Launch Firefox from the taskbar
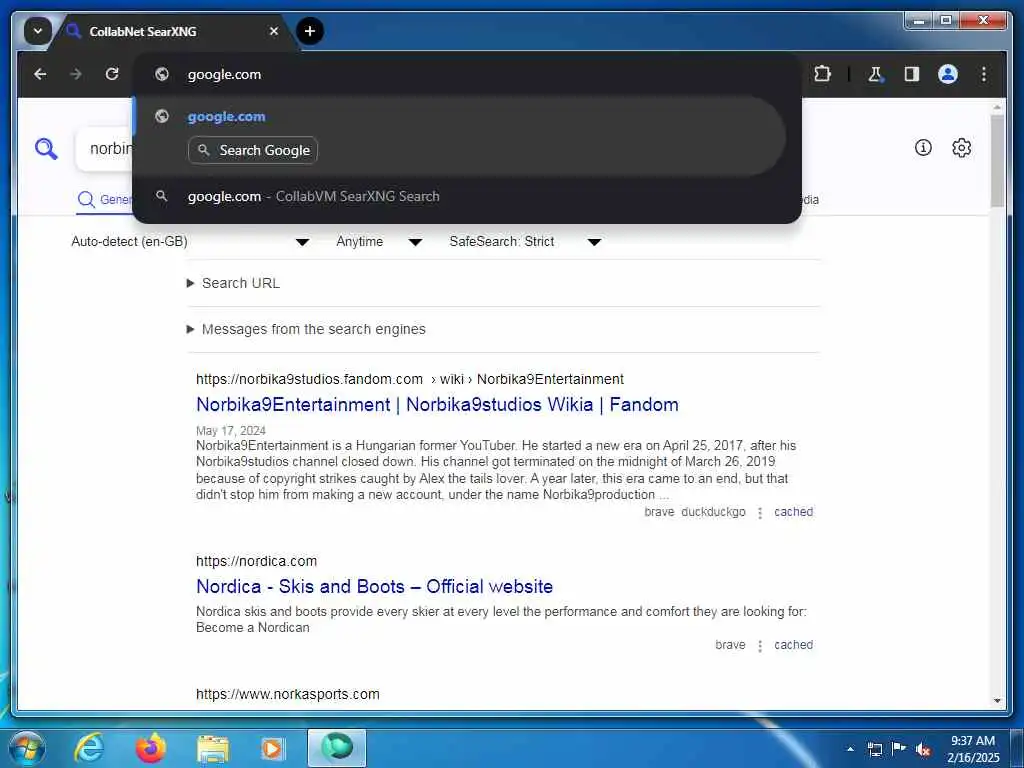Image resolution: width=1024 pixels, height=768 pixels. coord(150,748)
